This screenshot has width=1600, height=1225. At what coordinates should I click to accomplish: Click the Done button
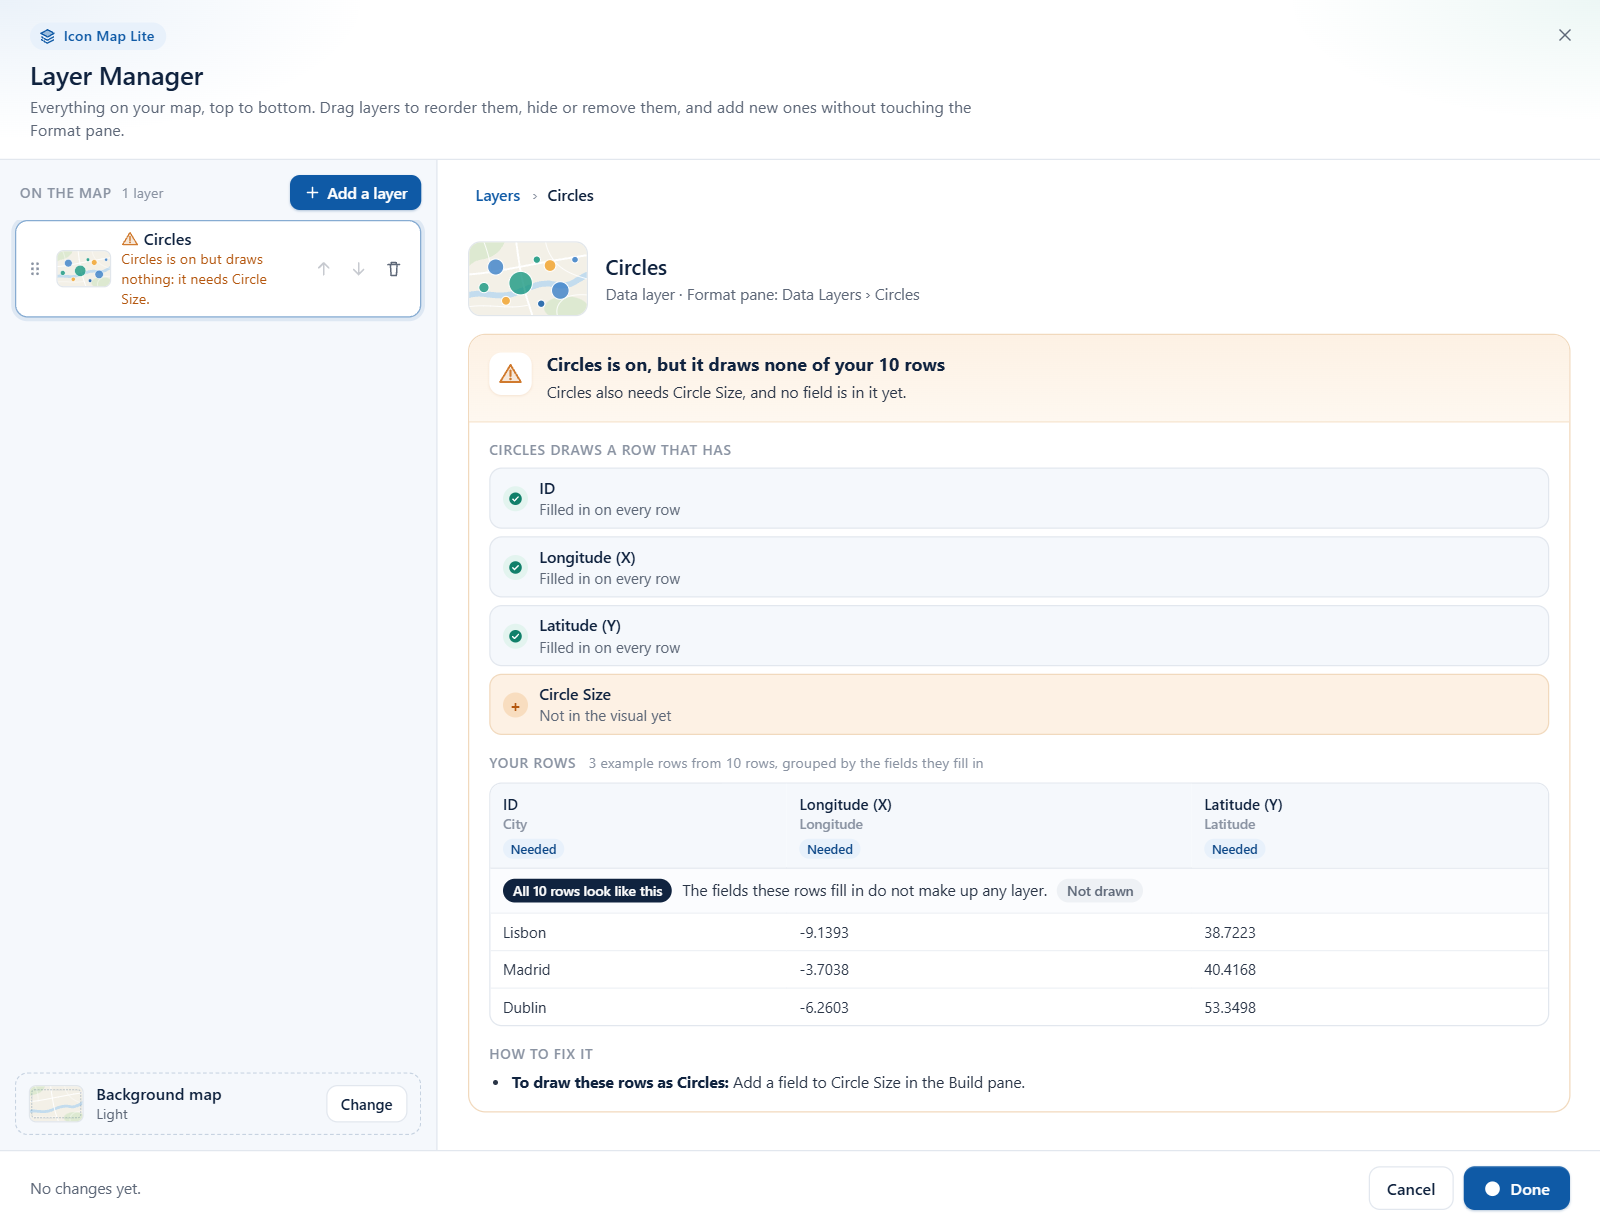[x=1517, y=1189]
